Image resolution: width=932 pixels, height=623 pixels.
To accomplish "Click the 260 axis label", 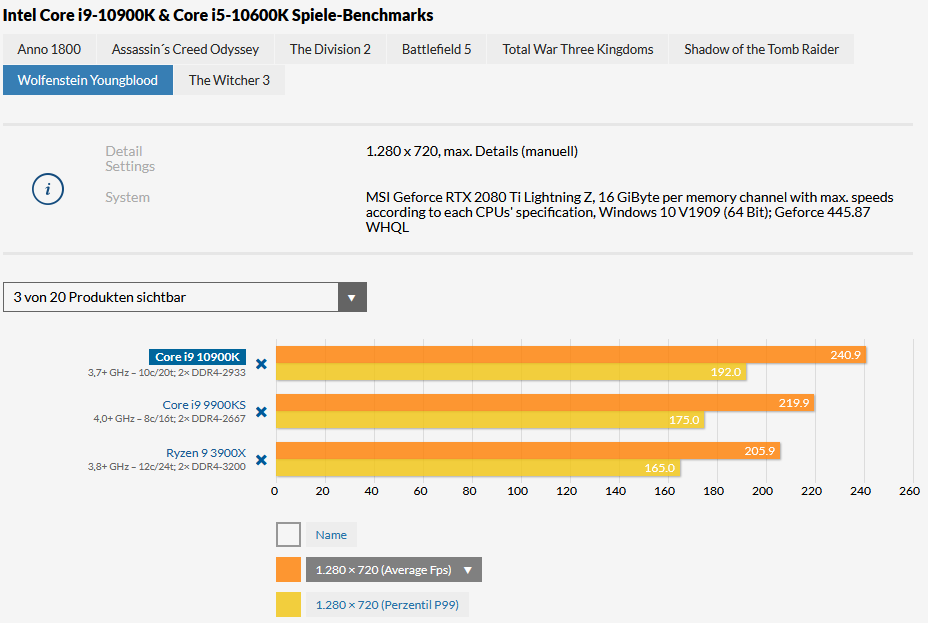I will [x=909, y=490].
